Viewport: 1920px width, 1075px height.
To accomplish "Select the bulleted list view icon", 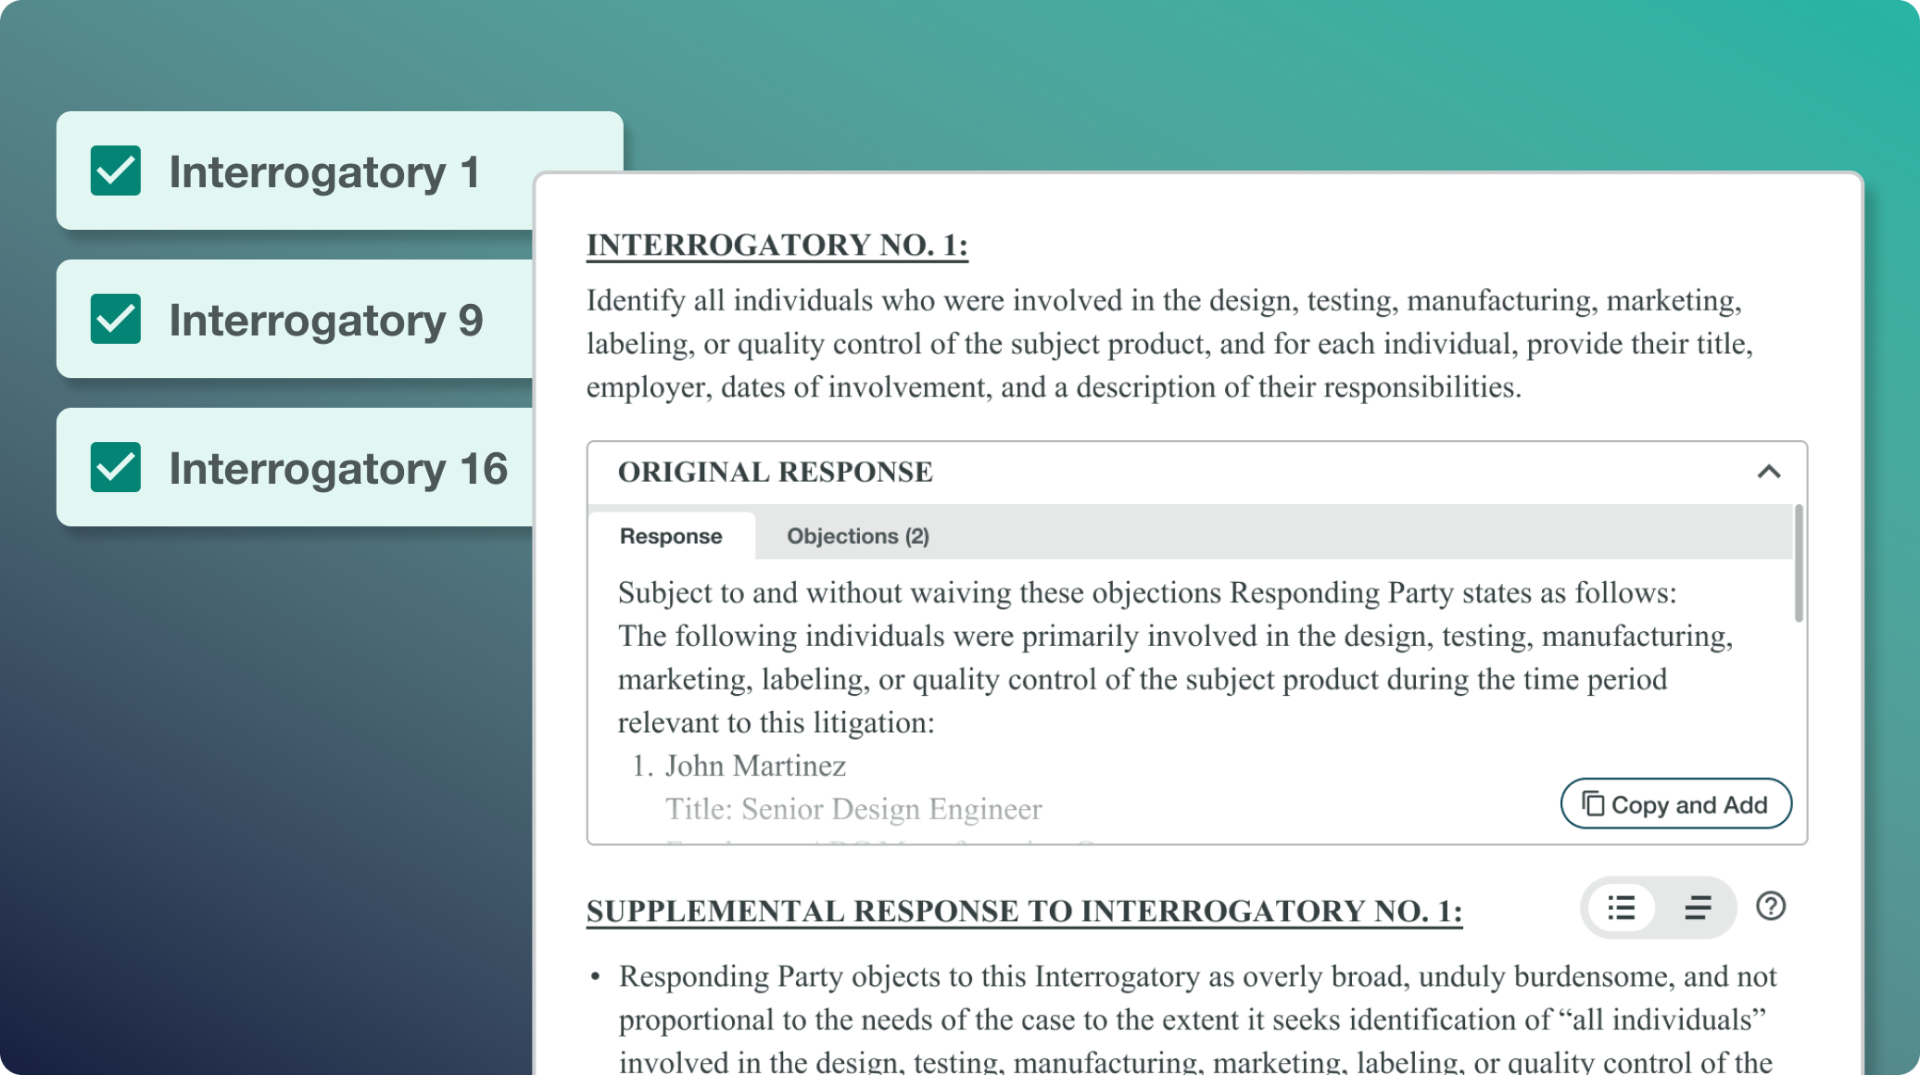I will [x=1622, y=908].
